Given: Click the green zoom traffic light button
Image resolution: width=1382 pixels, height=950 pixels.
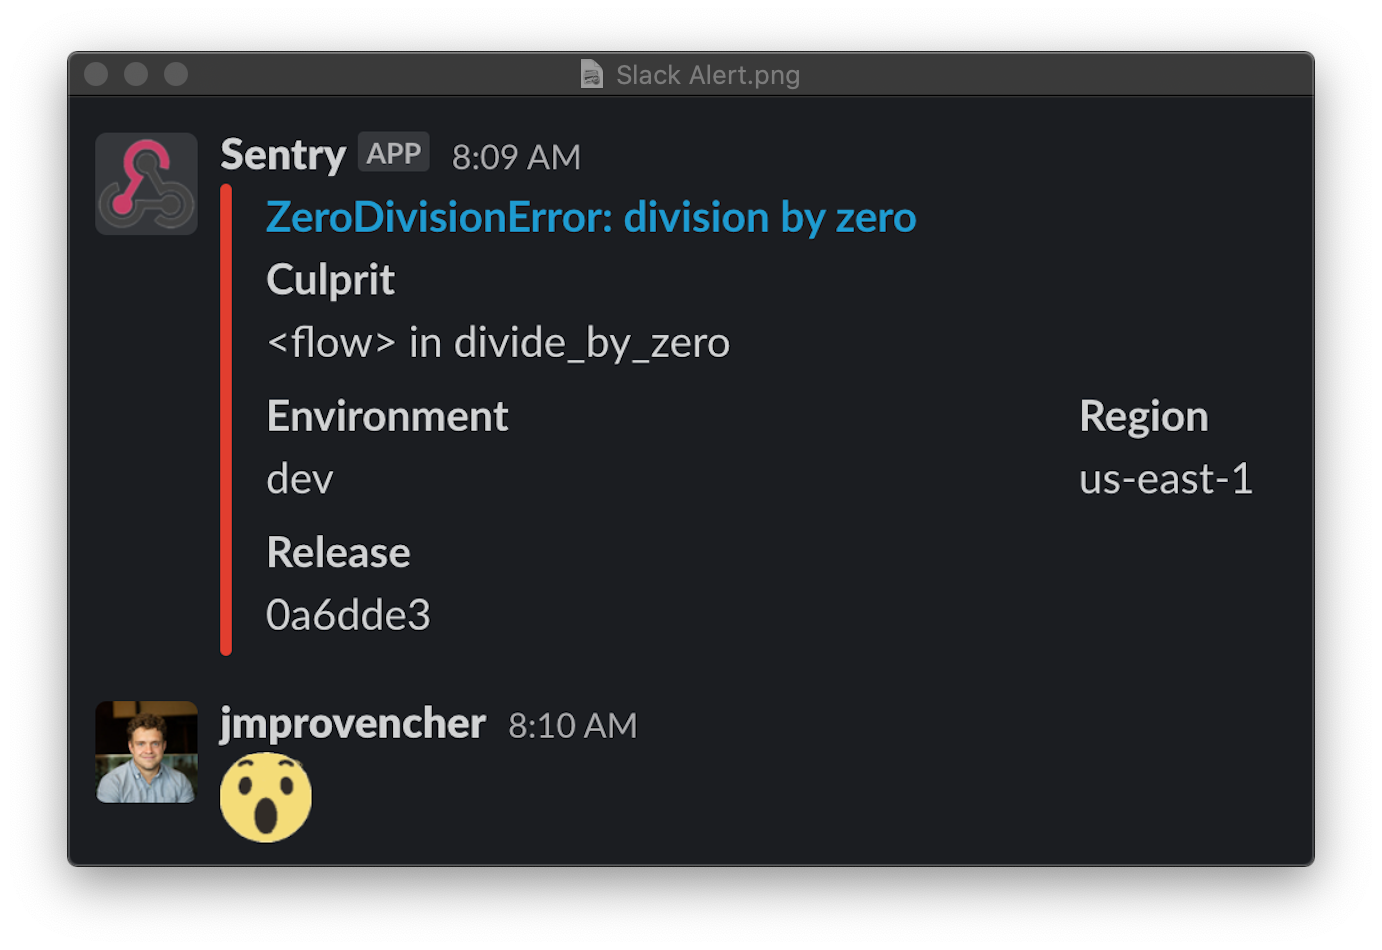Looking at the screenshot, I should click(175, 73).
